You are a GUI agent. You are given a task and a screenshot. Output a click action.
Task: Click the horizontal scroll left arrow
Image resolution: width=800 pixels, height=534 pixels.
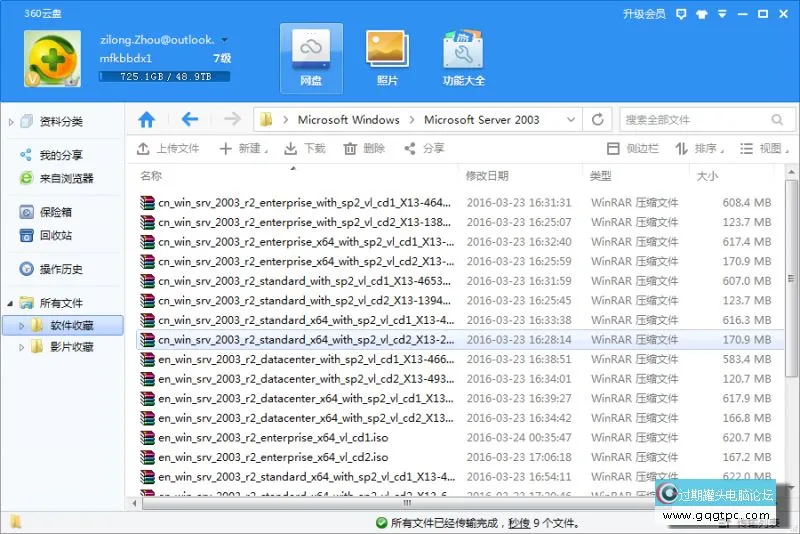pos(134,503)
